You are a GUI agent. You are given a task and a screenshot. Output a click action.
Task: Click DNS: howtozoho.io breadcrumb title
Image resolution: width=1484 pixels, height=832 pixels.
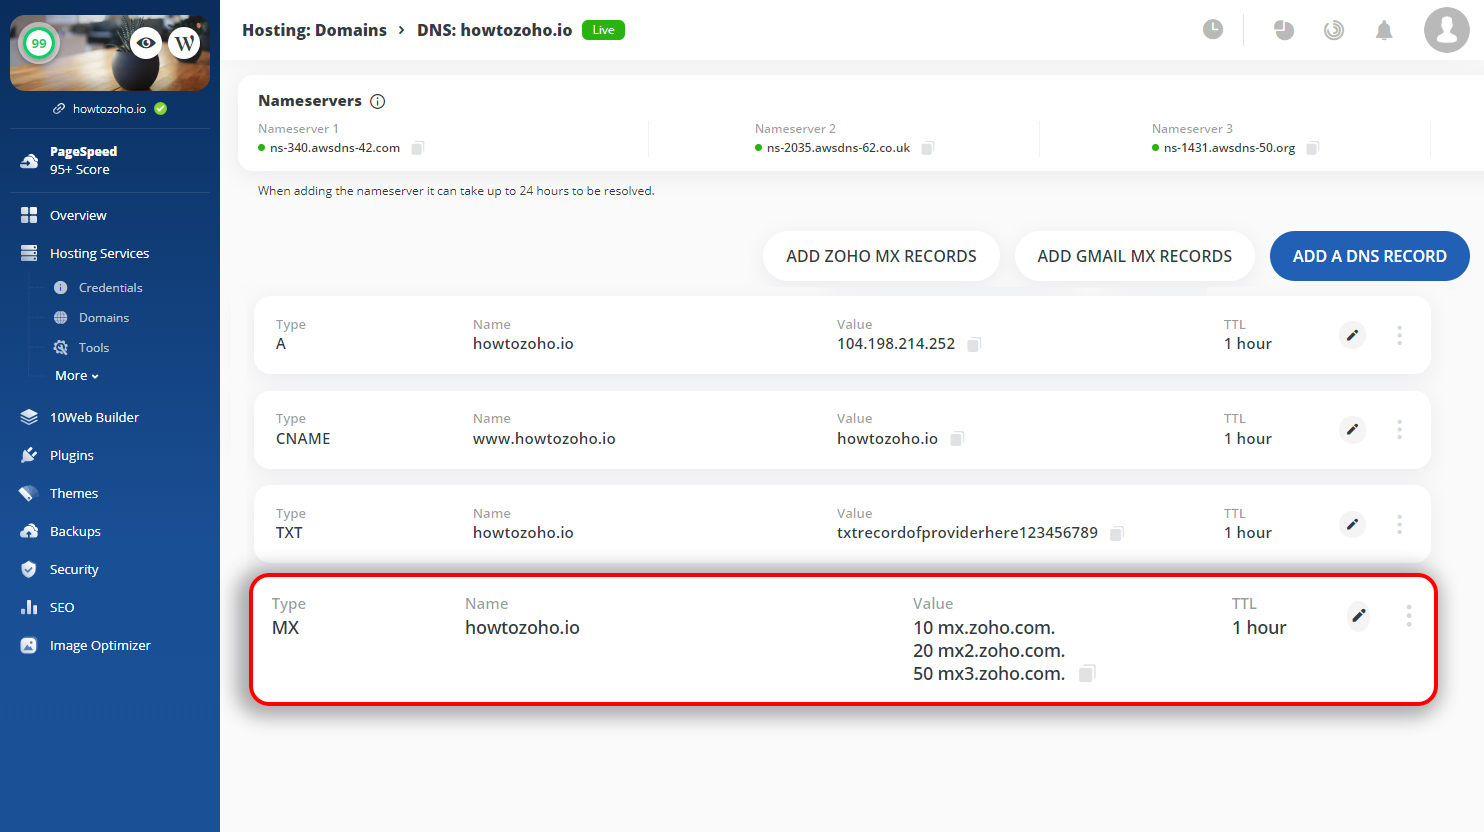(x=494, y=30)
